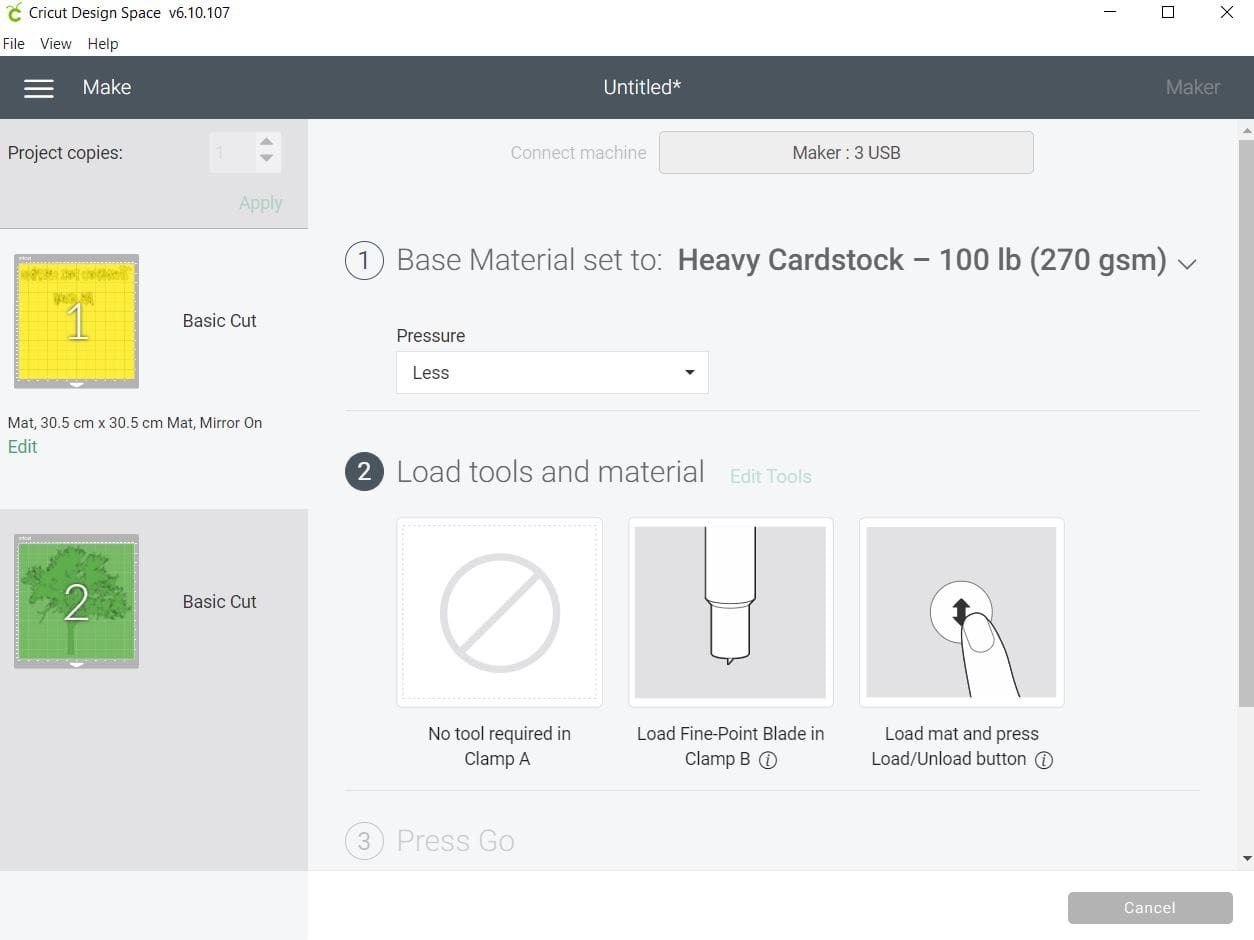Click the Heavy Cardstock material name

[922, 260]
